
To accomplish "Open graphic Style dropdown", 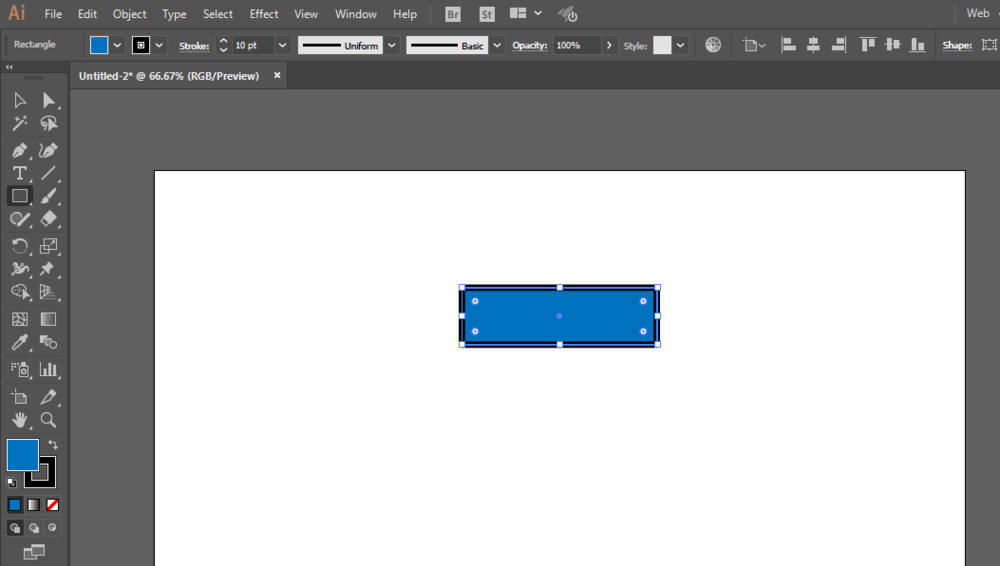I will tap(680, 45).
